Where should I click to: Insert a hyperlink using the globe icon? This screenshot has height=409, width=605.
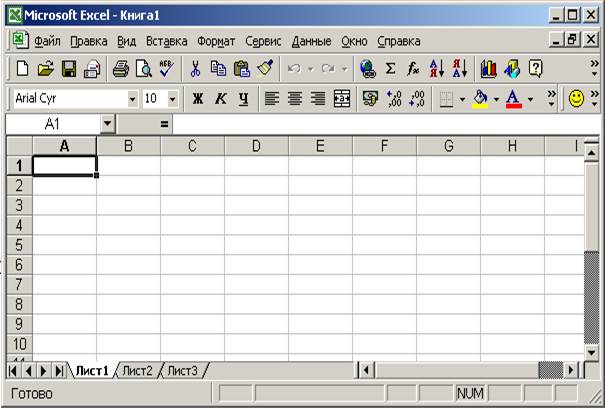point(368,69)
